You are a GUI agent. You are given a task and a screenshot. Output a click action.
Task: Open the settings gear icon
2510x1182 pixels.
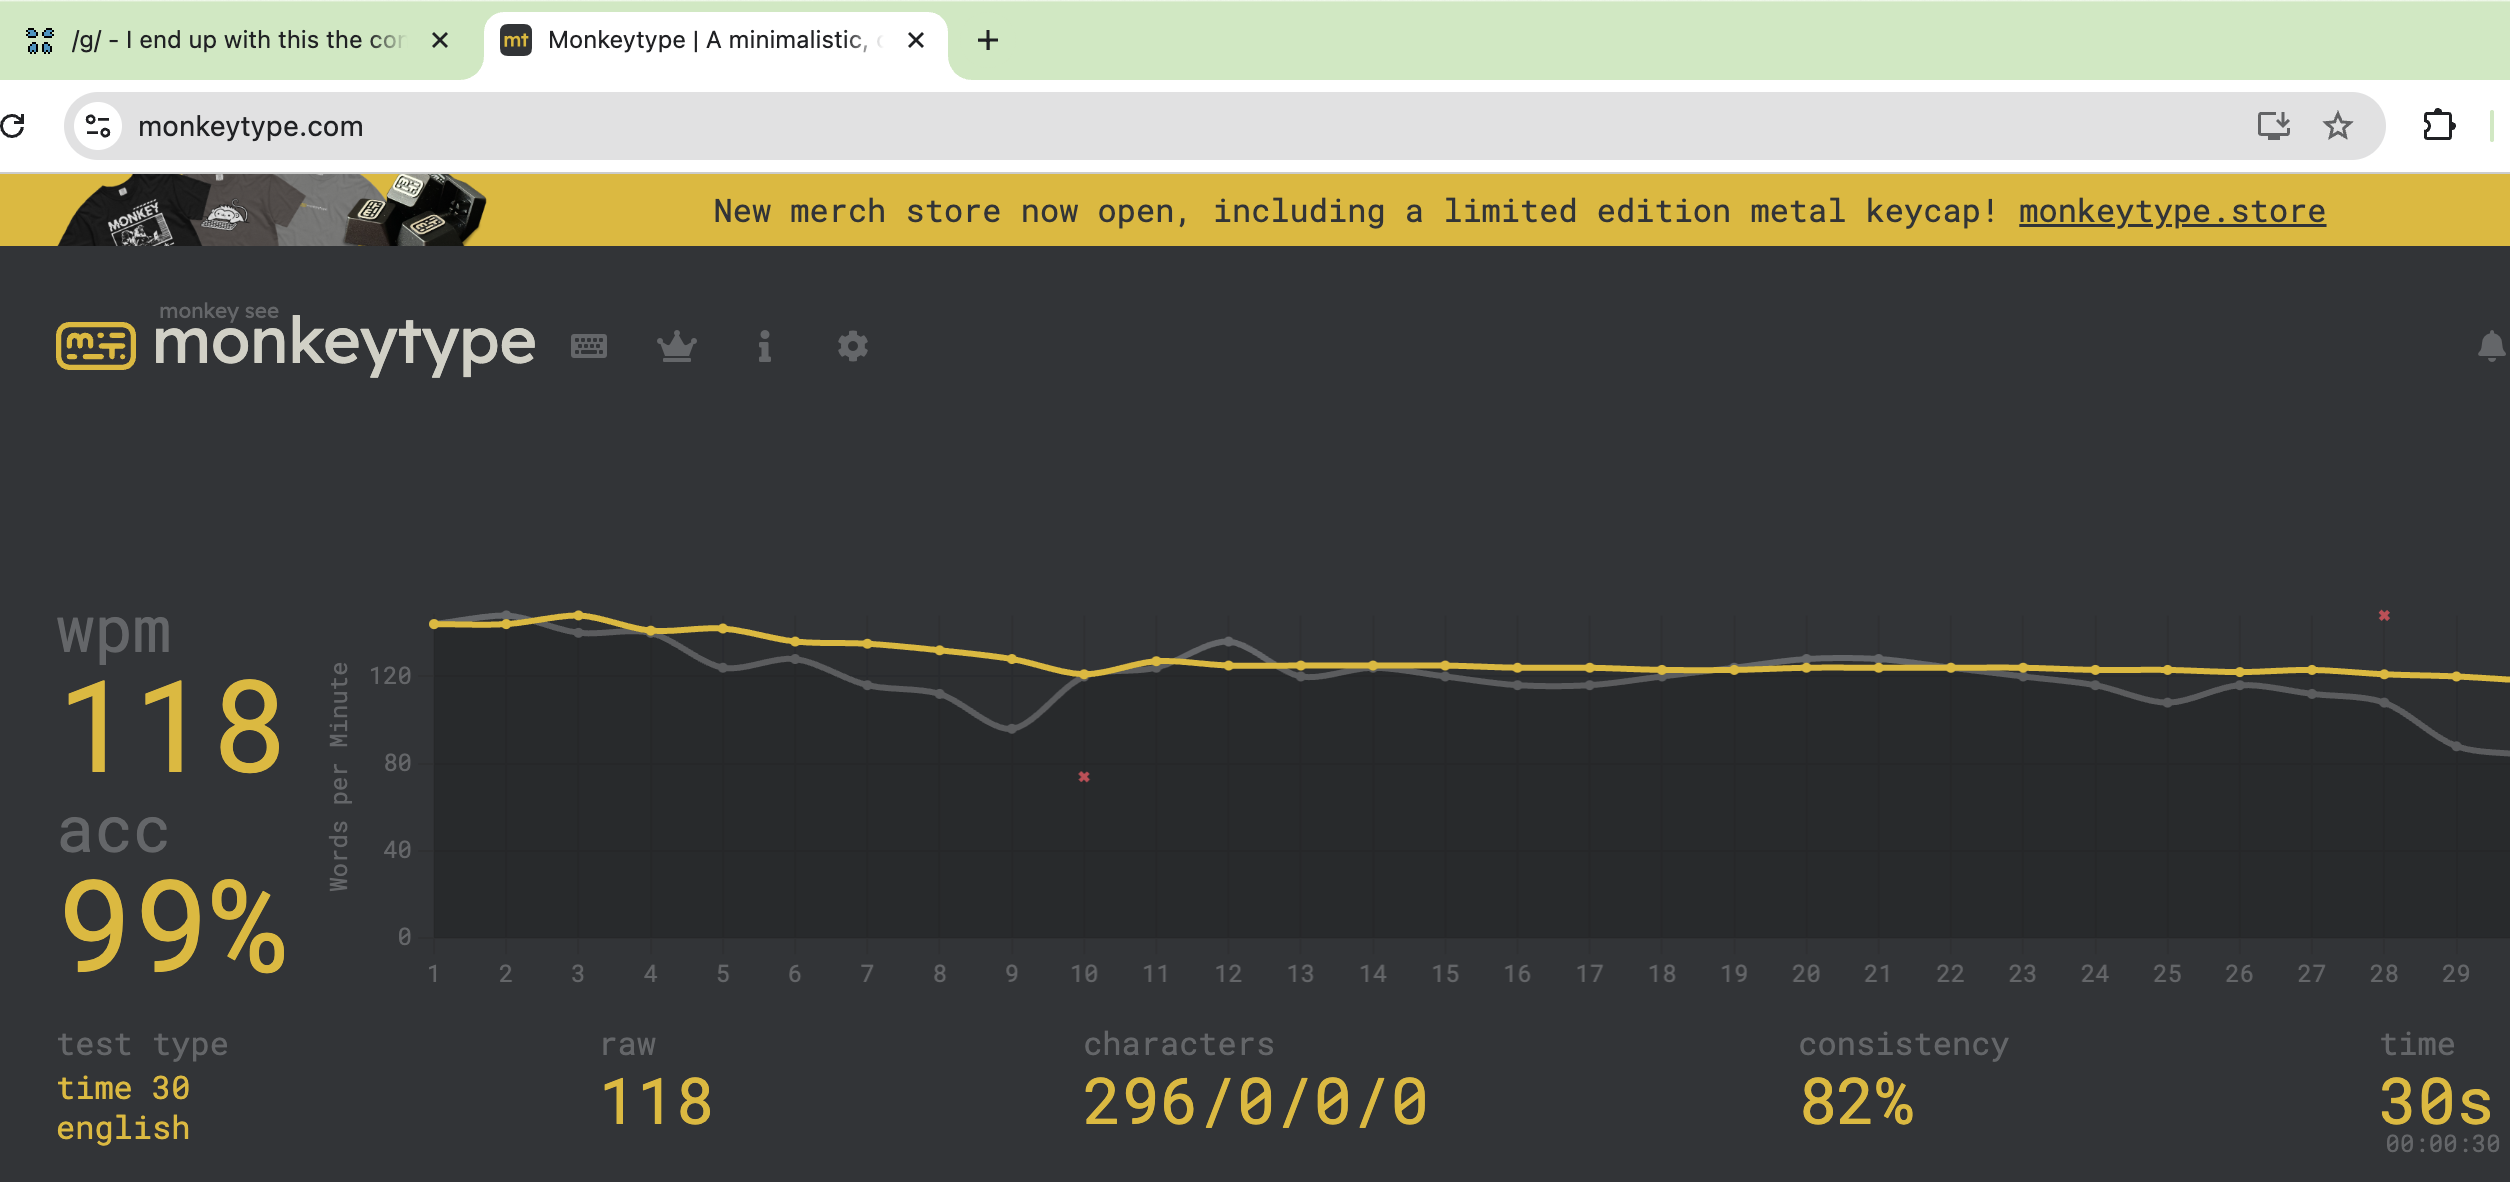853,346
